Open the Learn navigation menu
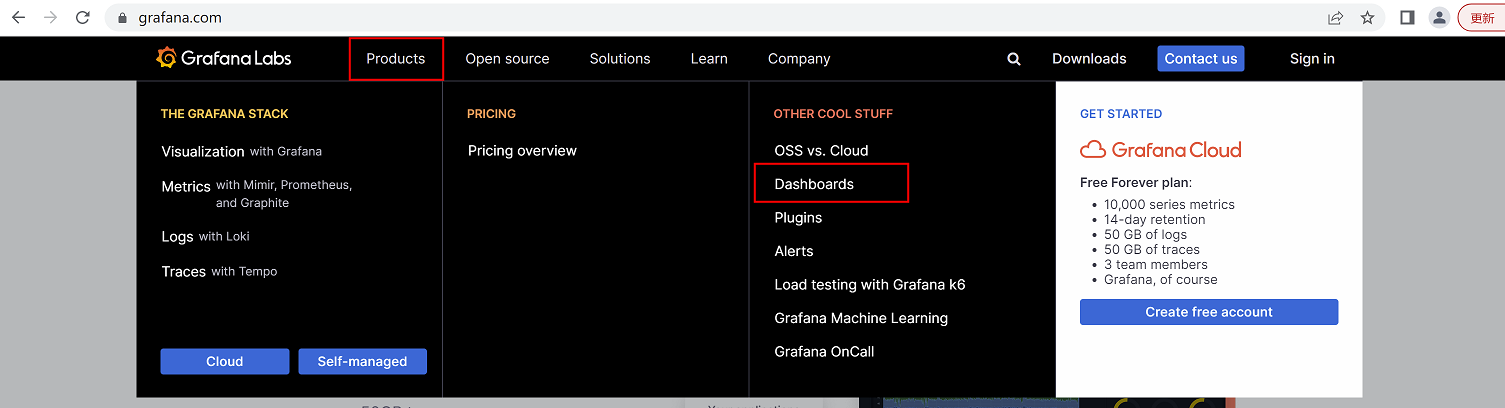 [709, 59]
